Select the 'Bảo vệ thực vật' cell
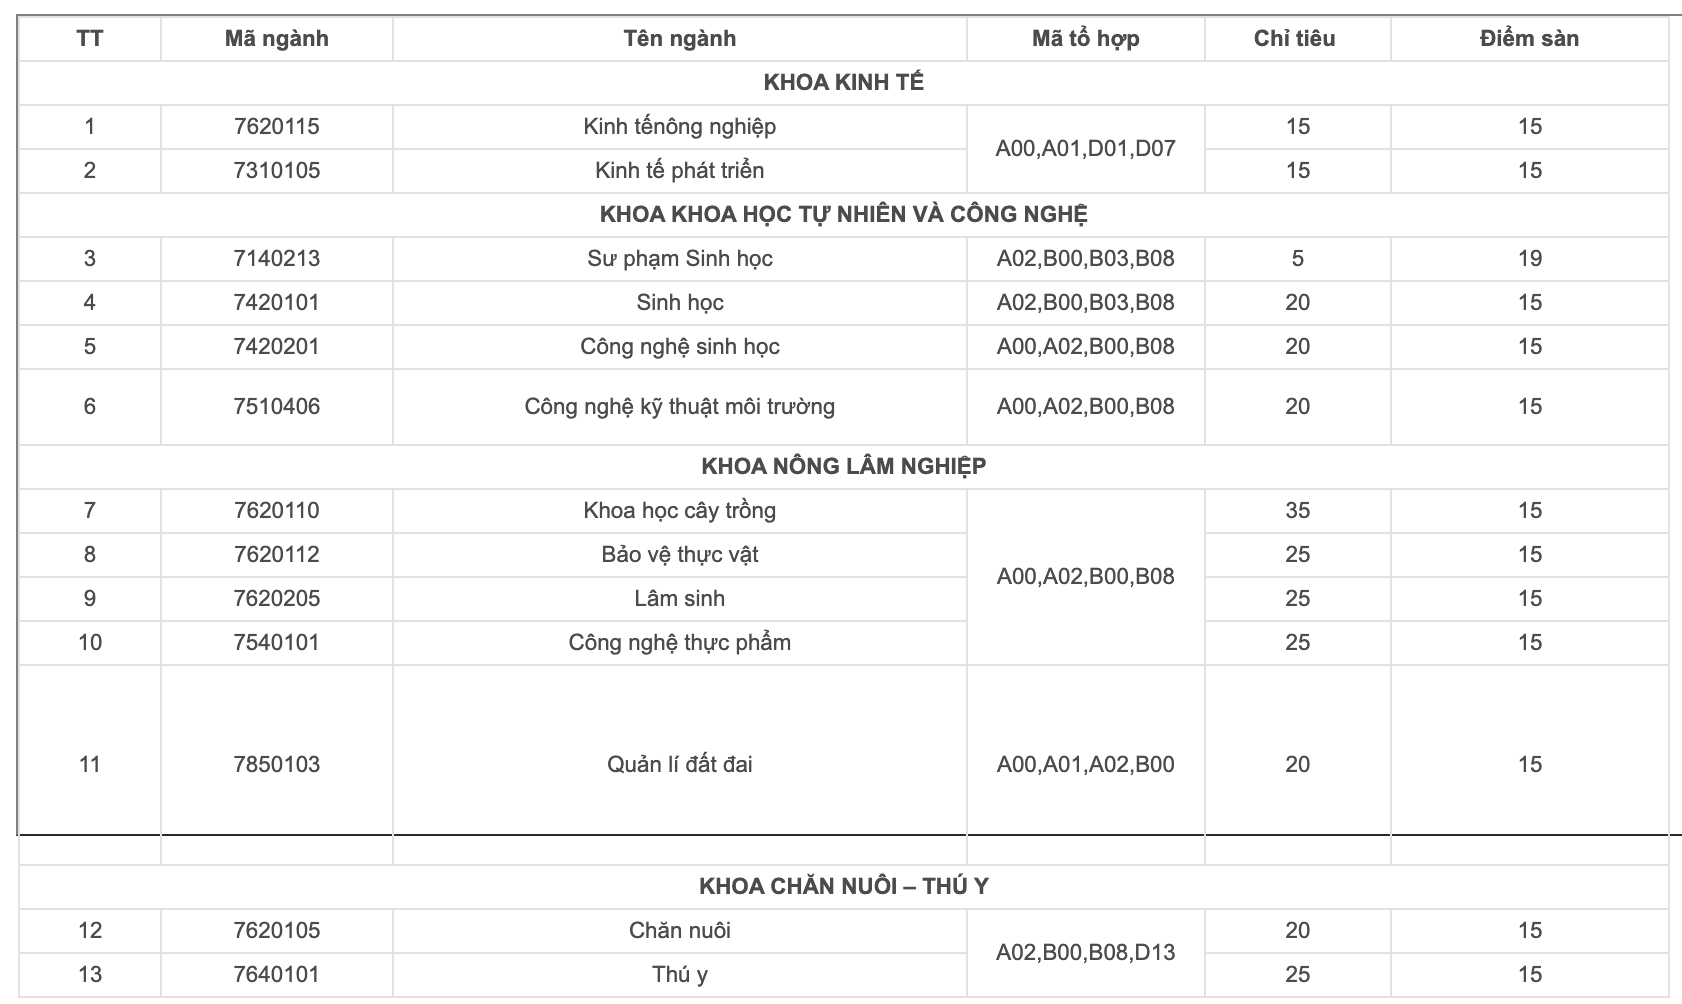Viewport: 1682px width, 1004px height. (679, 555)
